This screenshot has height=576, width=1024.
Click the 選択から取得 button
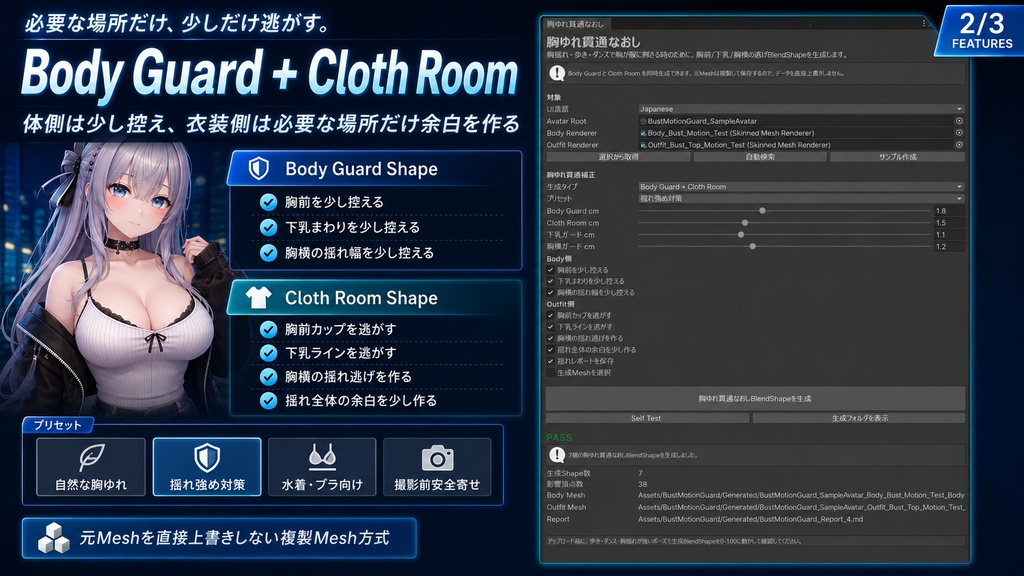click(618, 157)
